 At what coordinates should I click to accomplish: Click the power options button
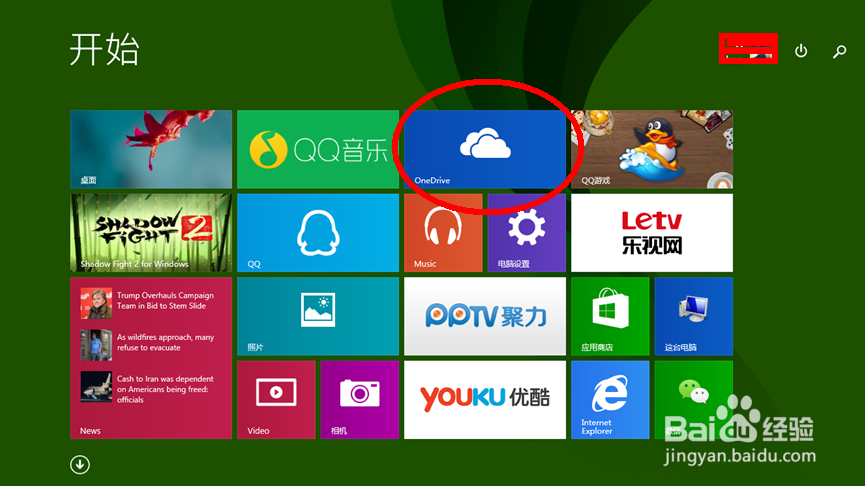tap(801, 51)
